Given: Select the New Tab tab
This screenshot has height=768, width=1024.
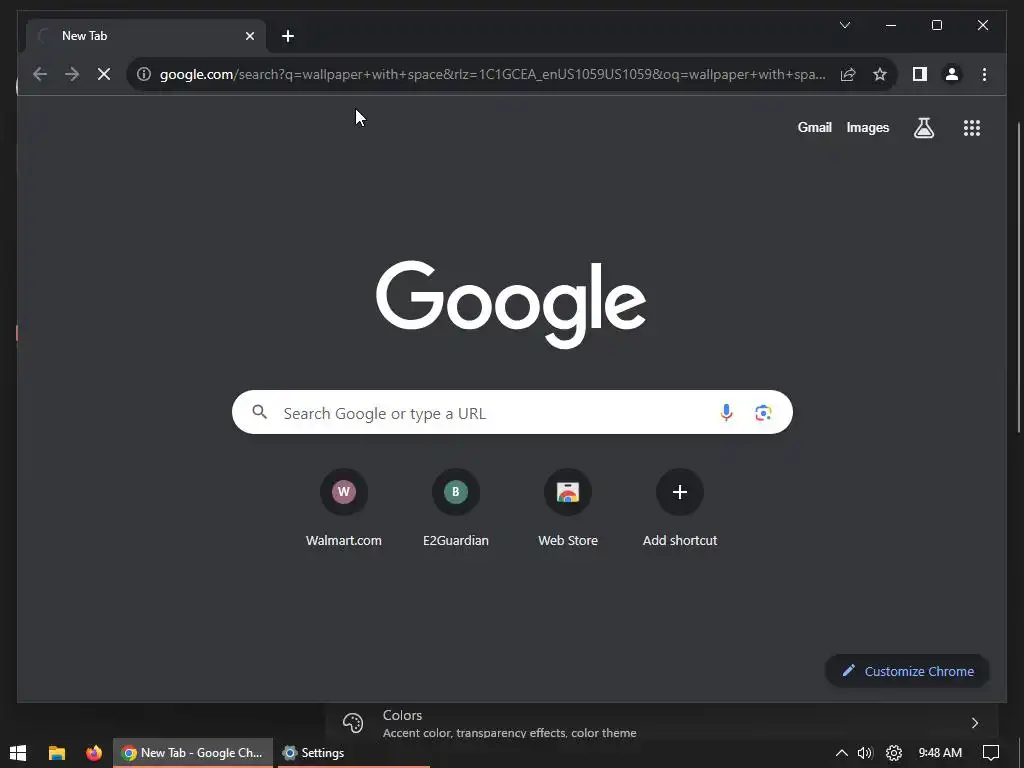Looking at the screenshot, I should pyautogui.click(x=146, y=37).
